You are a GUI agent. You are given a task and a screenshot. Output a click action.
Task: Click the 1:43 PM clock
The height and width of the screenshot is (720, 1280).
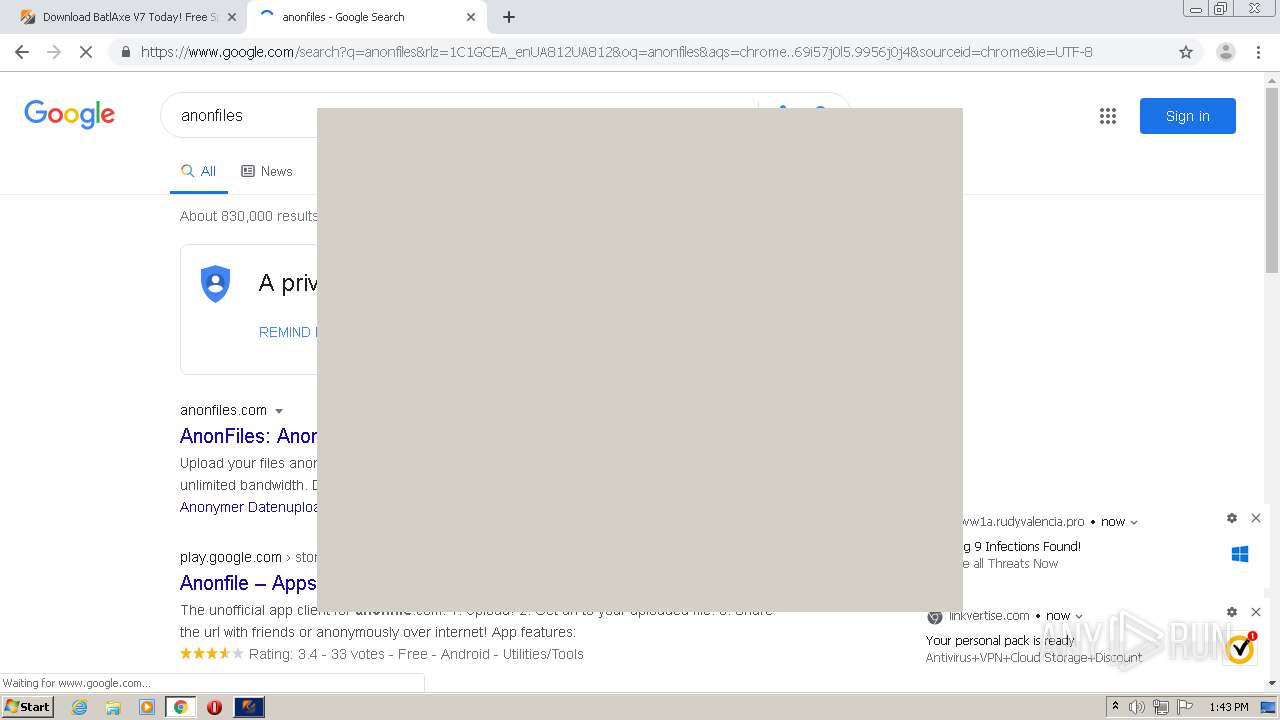[1228, 707]
